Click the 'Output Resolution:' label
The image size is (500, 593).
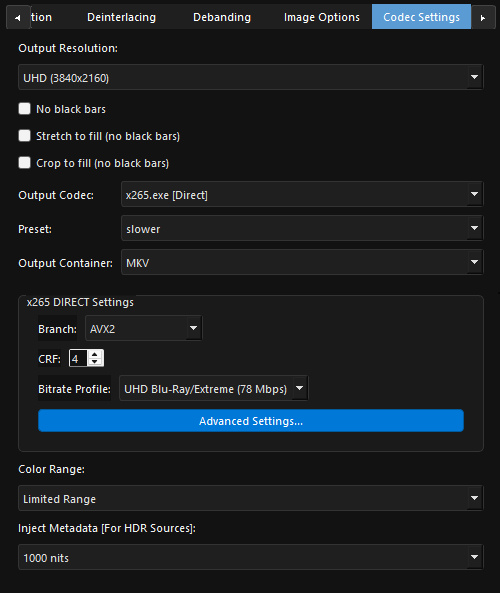coord(68,48)
